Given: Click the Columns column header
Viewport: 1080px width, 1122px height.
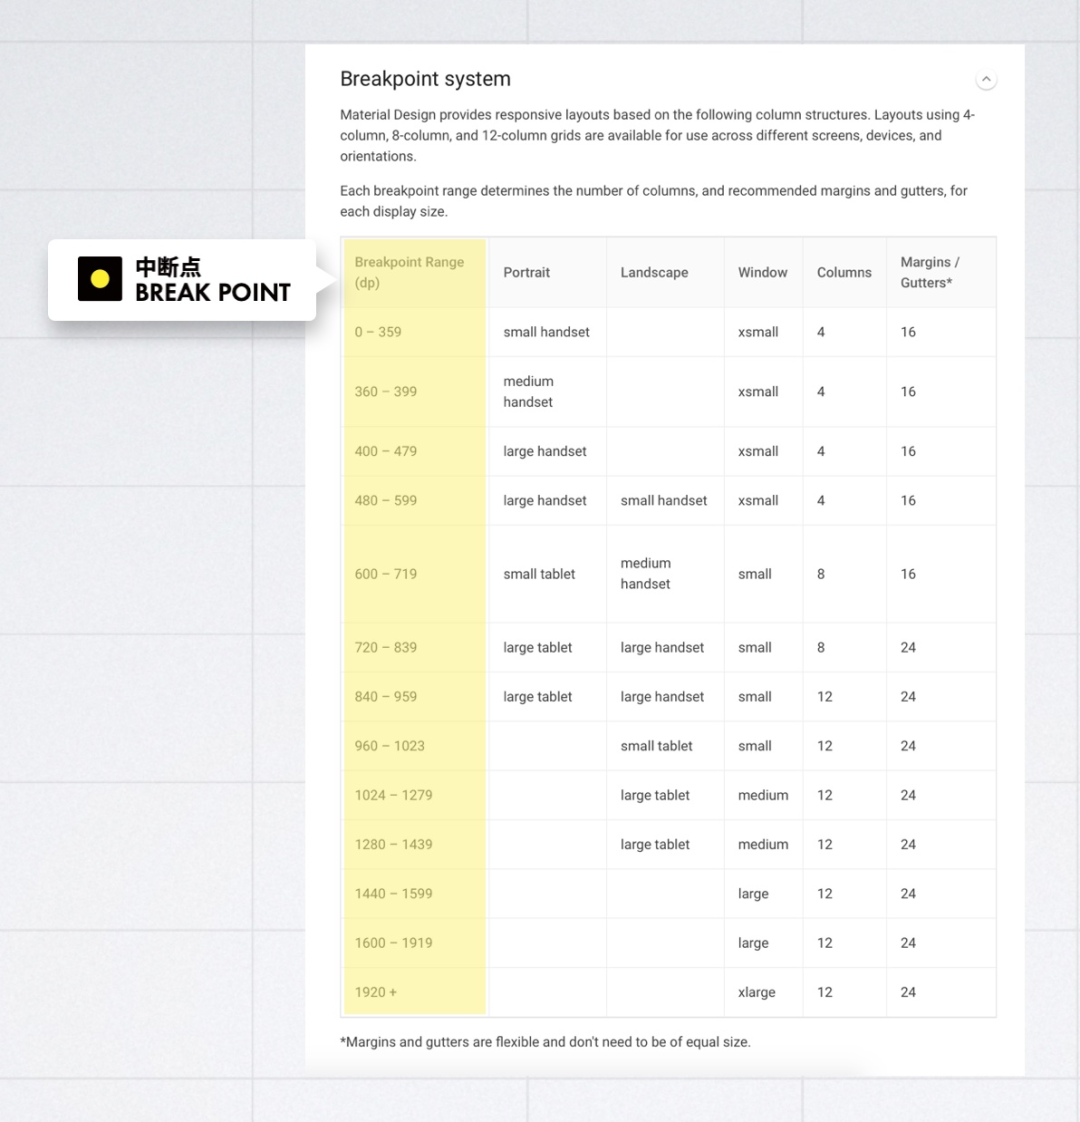Looking at the screenshot, I should 844,272.
